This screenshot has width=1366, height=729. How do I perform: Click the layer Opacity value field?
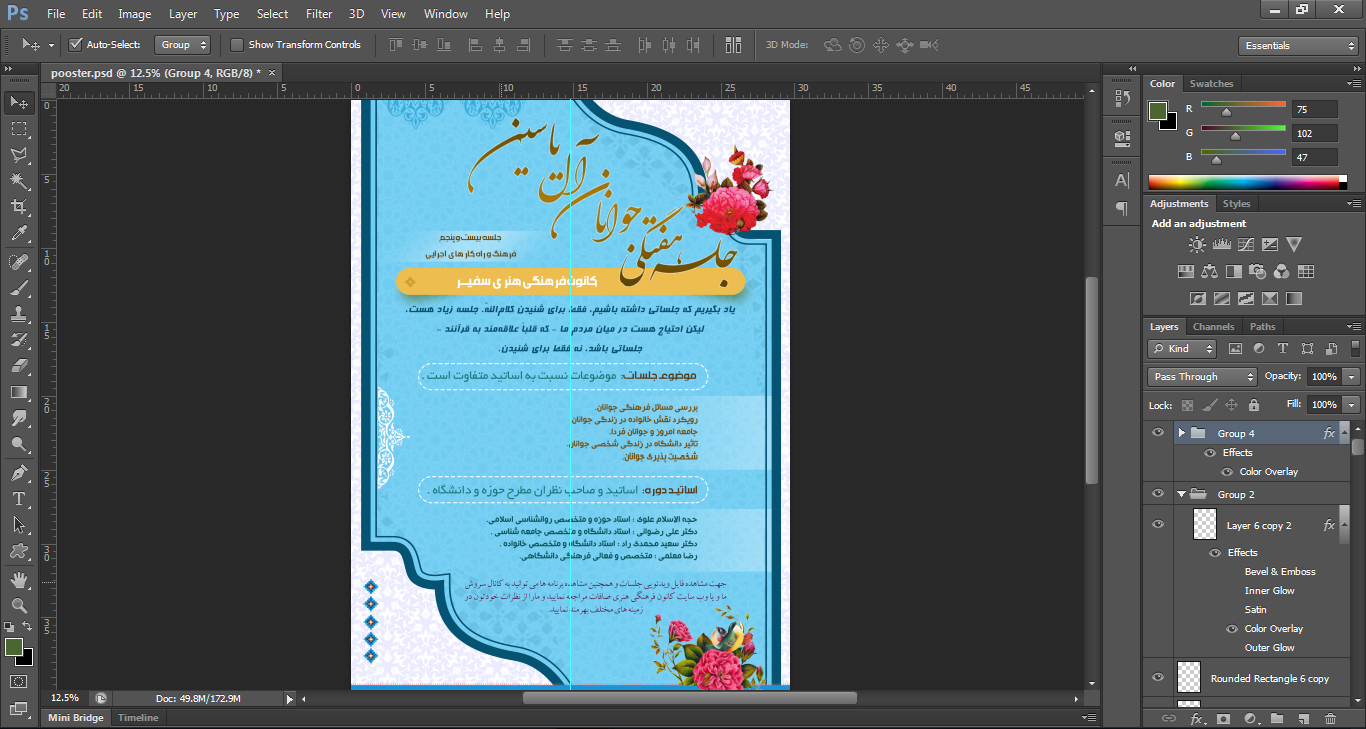(1324, 377)
